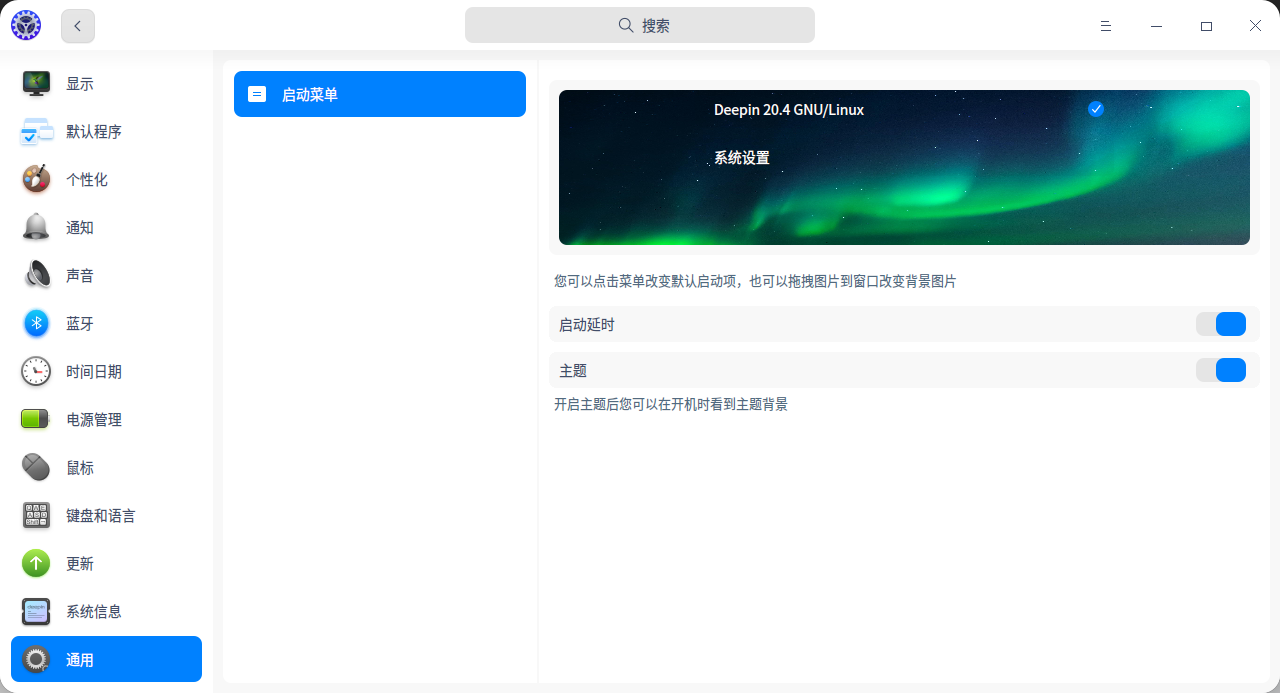Click the aurora boot background preview

coord(904,167)
